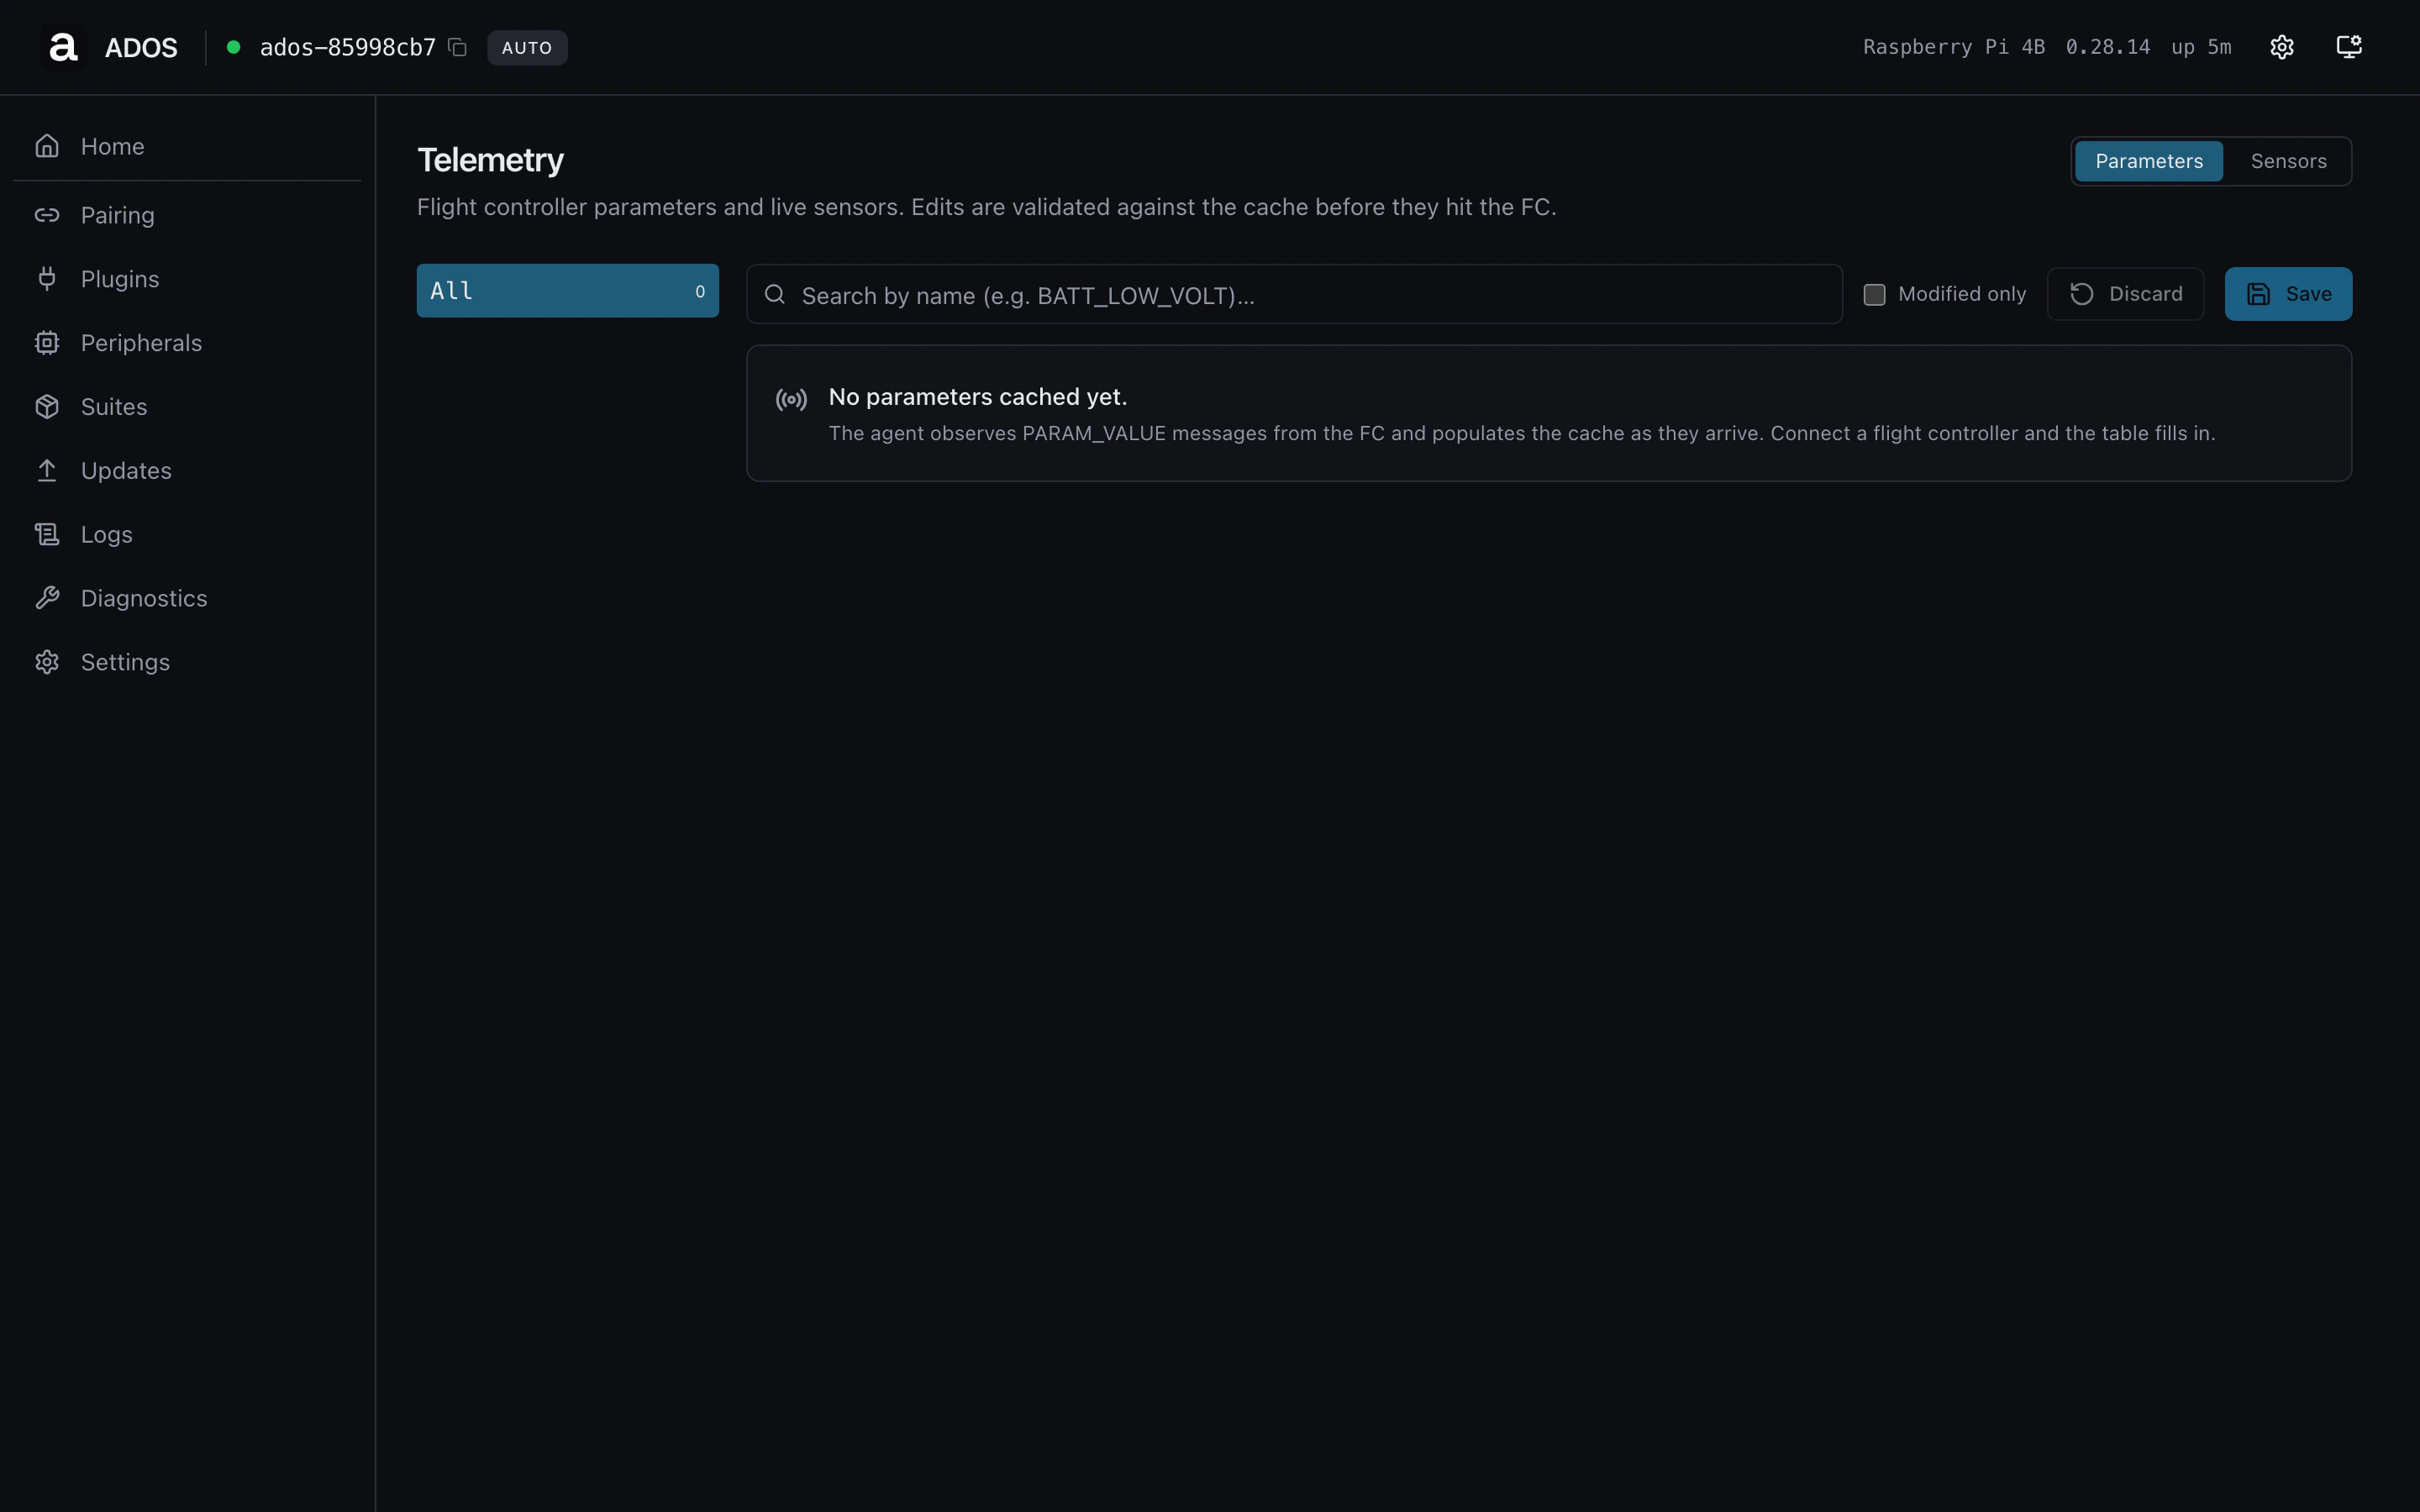Open the Suites page

coord(187,407)
